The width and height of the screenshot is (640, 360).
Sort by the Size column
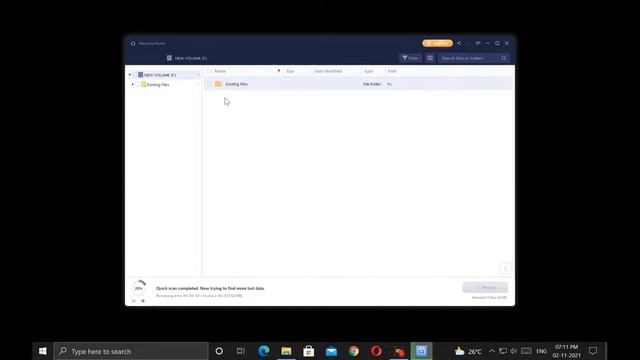pos(290,71)
